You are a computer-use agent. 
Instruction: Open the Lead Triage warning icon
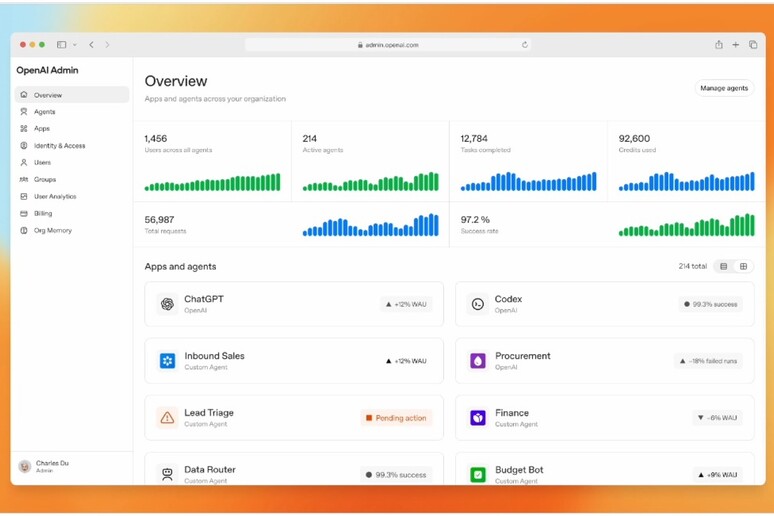click(167, 418)
